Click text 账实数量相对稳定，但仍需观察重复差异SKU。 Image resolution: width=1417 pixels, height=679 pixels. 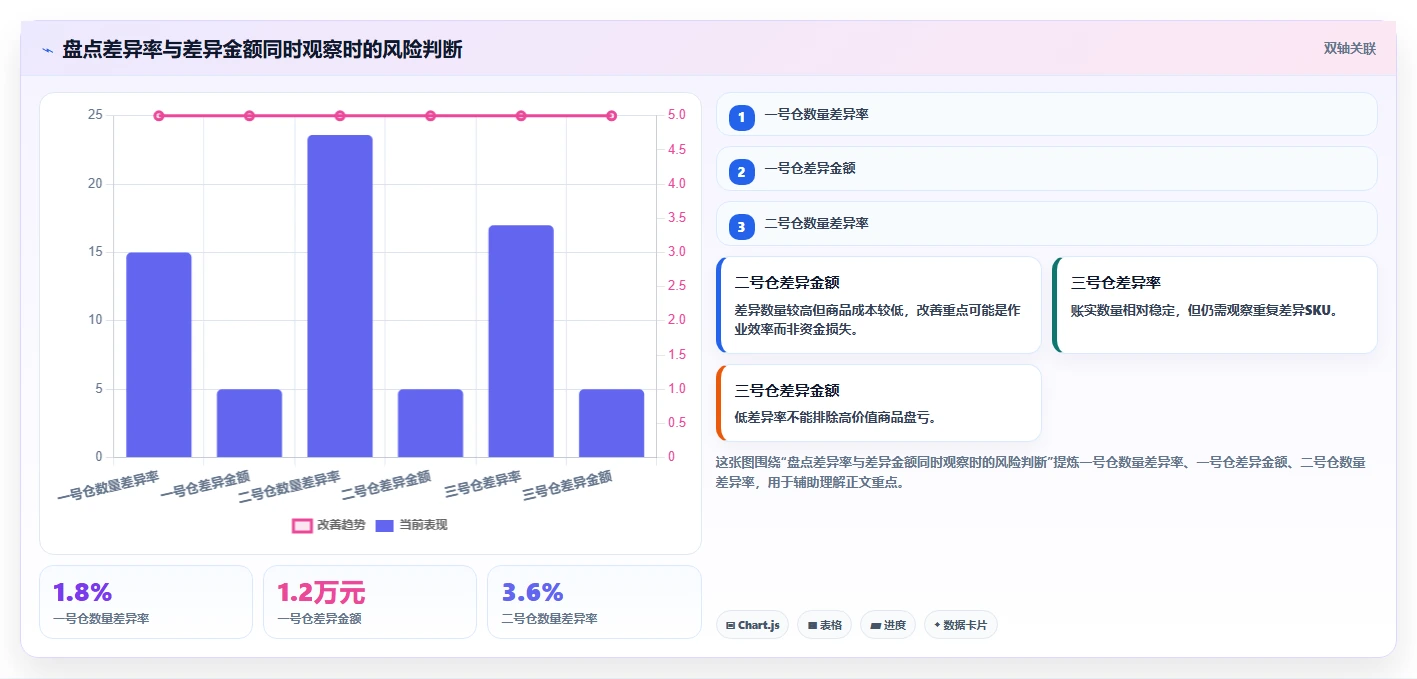(1204, 310)
